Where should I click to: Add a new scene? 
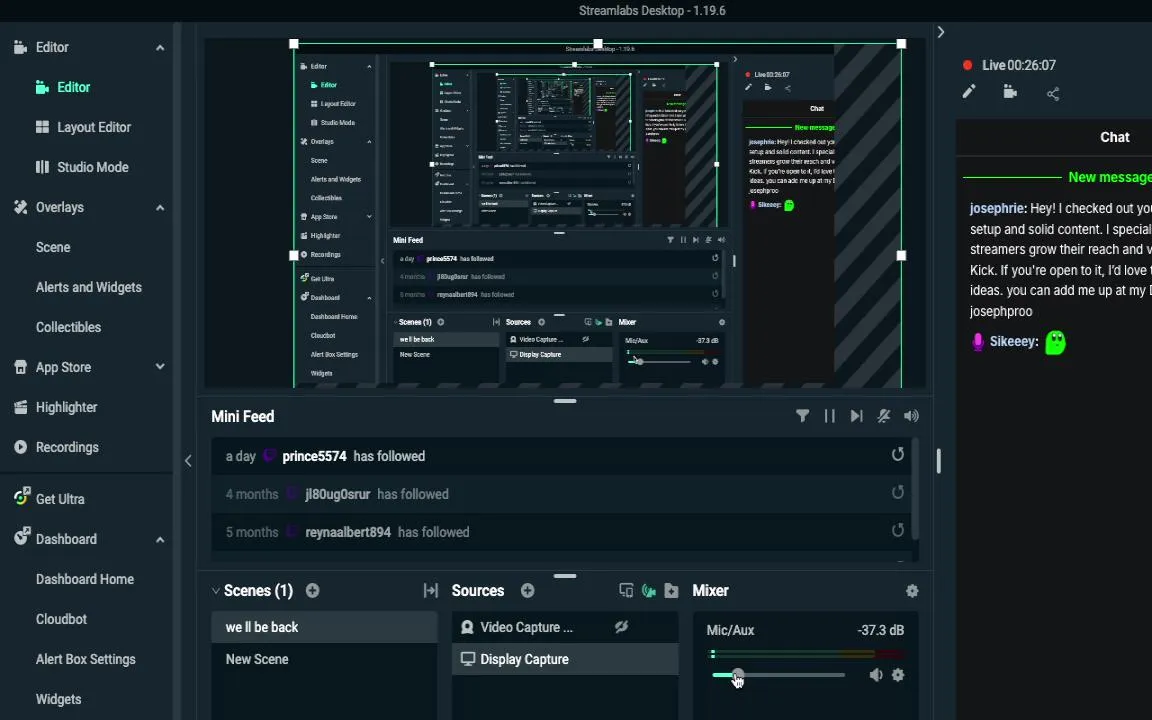312,591
